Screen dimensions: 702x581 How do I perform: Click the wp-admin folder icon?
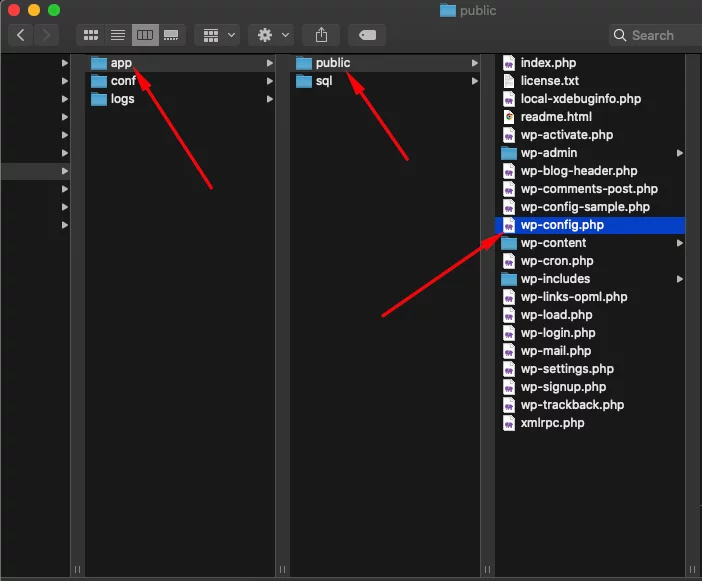click(x=509, y=154)
